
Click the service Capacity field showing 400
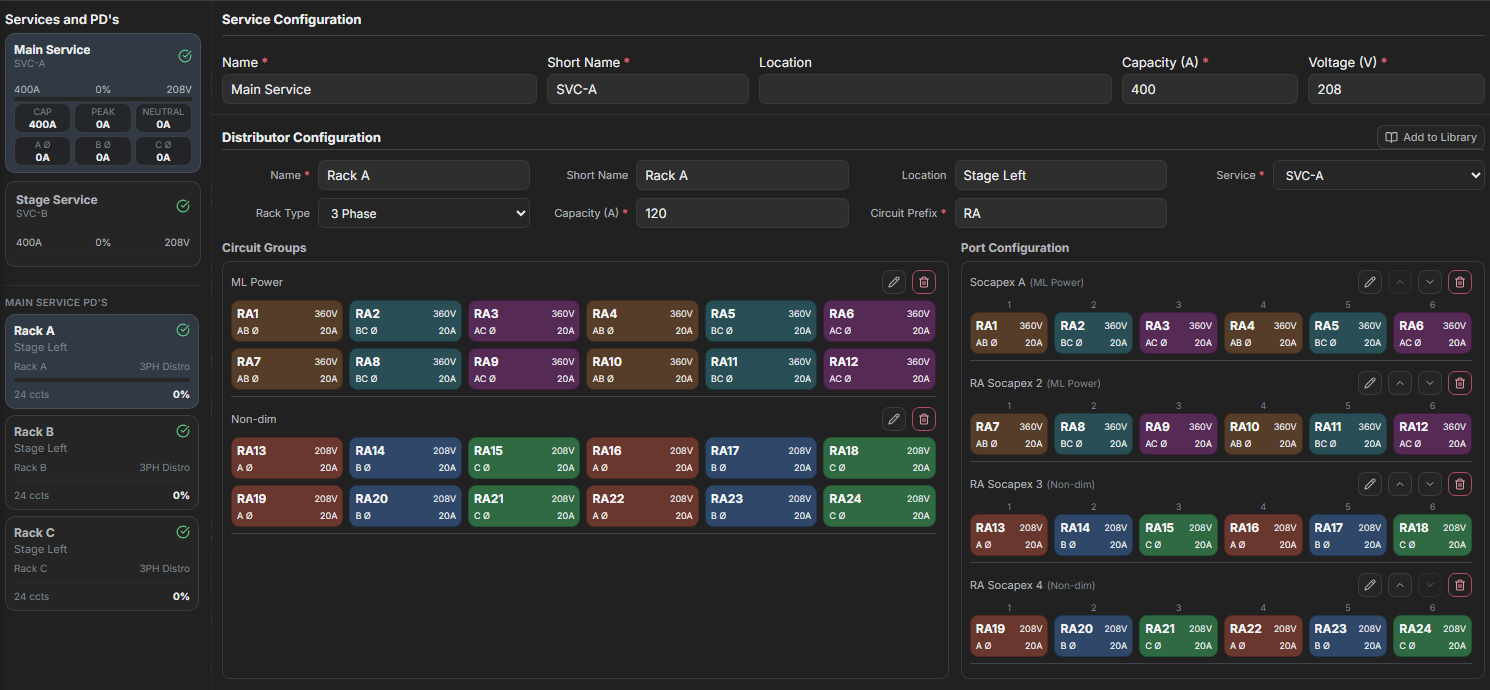tap(1210, 89)
